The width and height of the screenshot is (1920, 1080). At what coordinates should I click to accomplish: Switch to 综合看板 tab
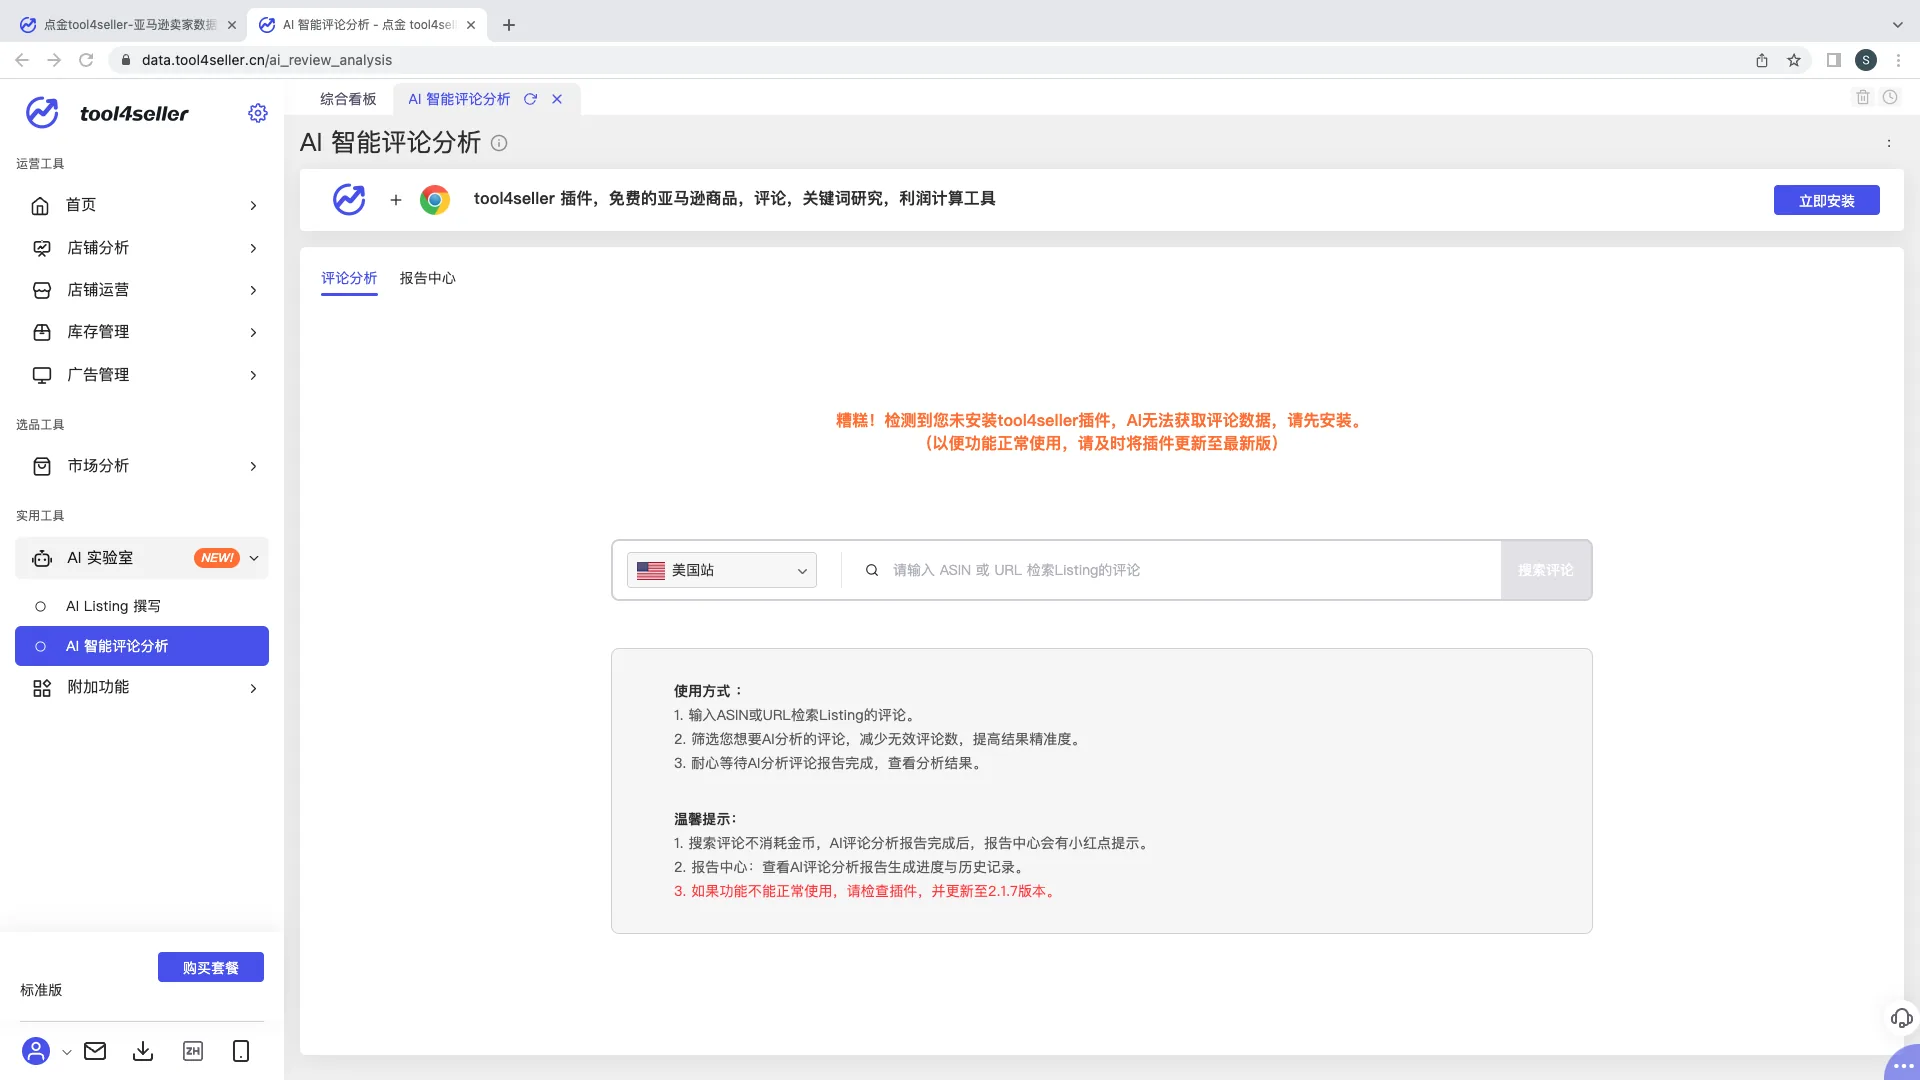pyautogui.click(x=348, y=99)
